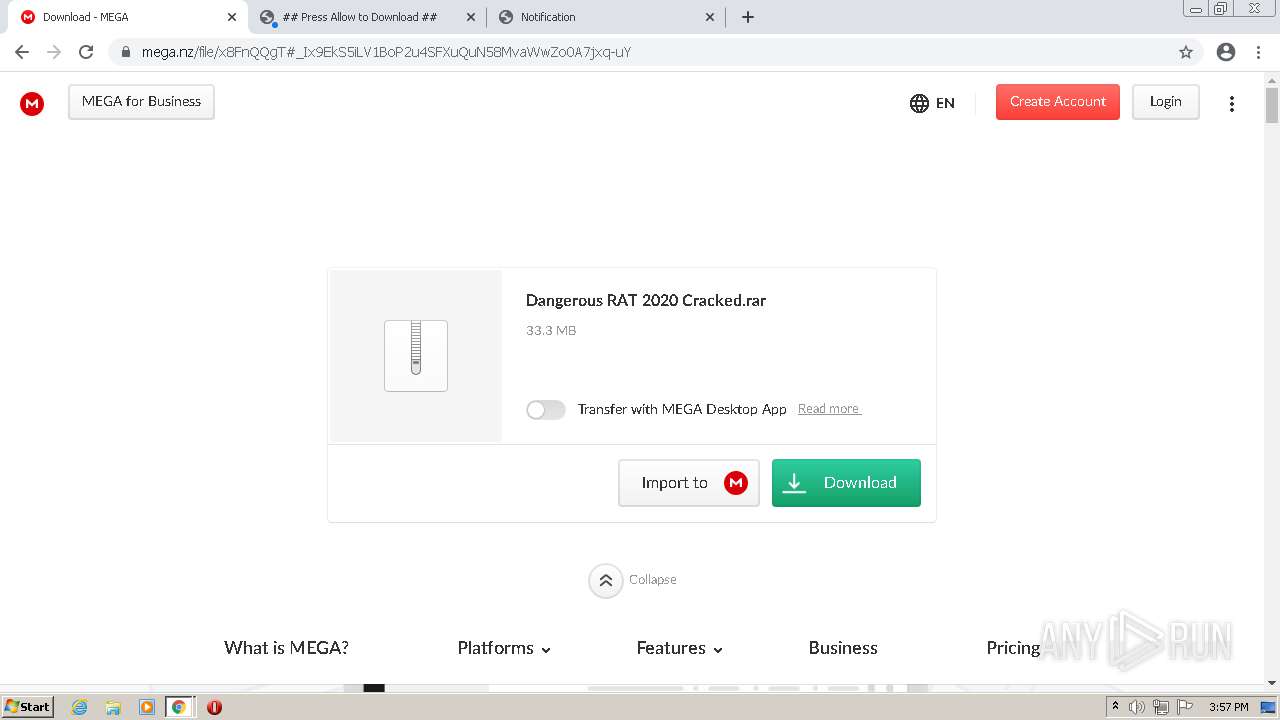The image size is (1280, 720).
Task: Open Internet Explorer from the taskbar
Action: click(80, 707)
